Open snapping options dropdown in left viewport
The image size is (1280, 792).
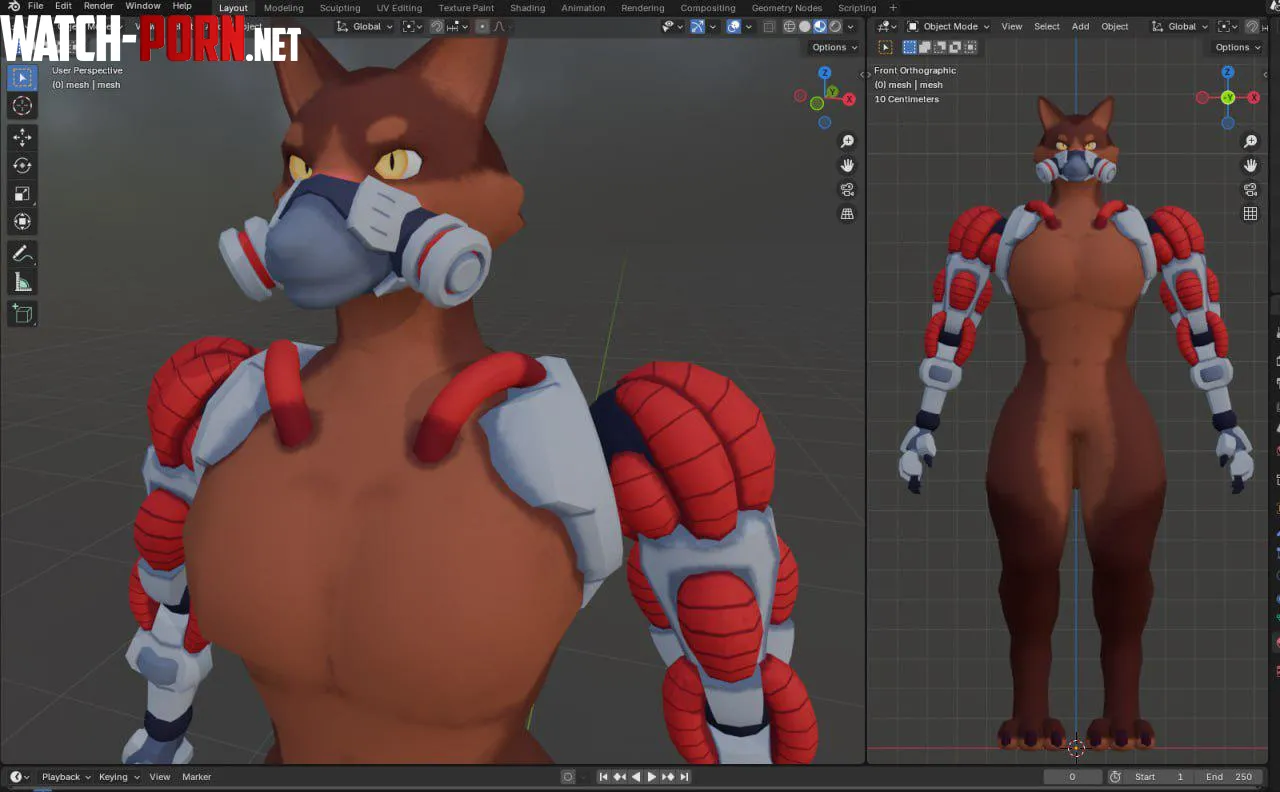click(457, 27)
